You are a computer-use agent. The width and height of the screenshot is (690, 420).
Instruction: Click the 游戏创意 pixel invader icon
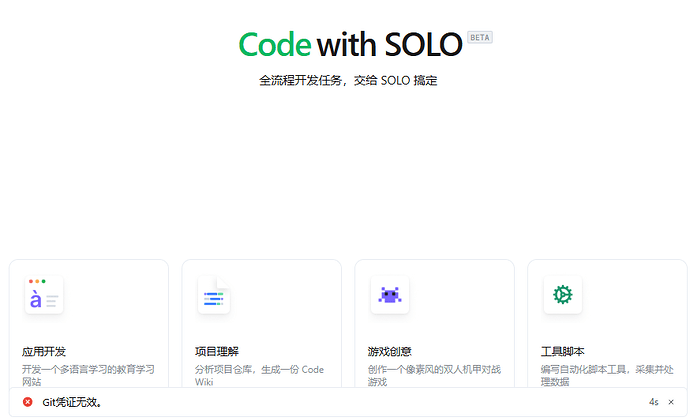[x=390, y=295]
